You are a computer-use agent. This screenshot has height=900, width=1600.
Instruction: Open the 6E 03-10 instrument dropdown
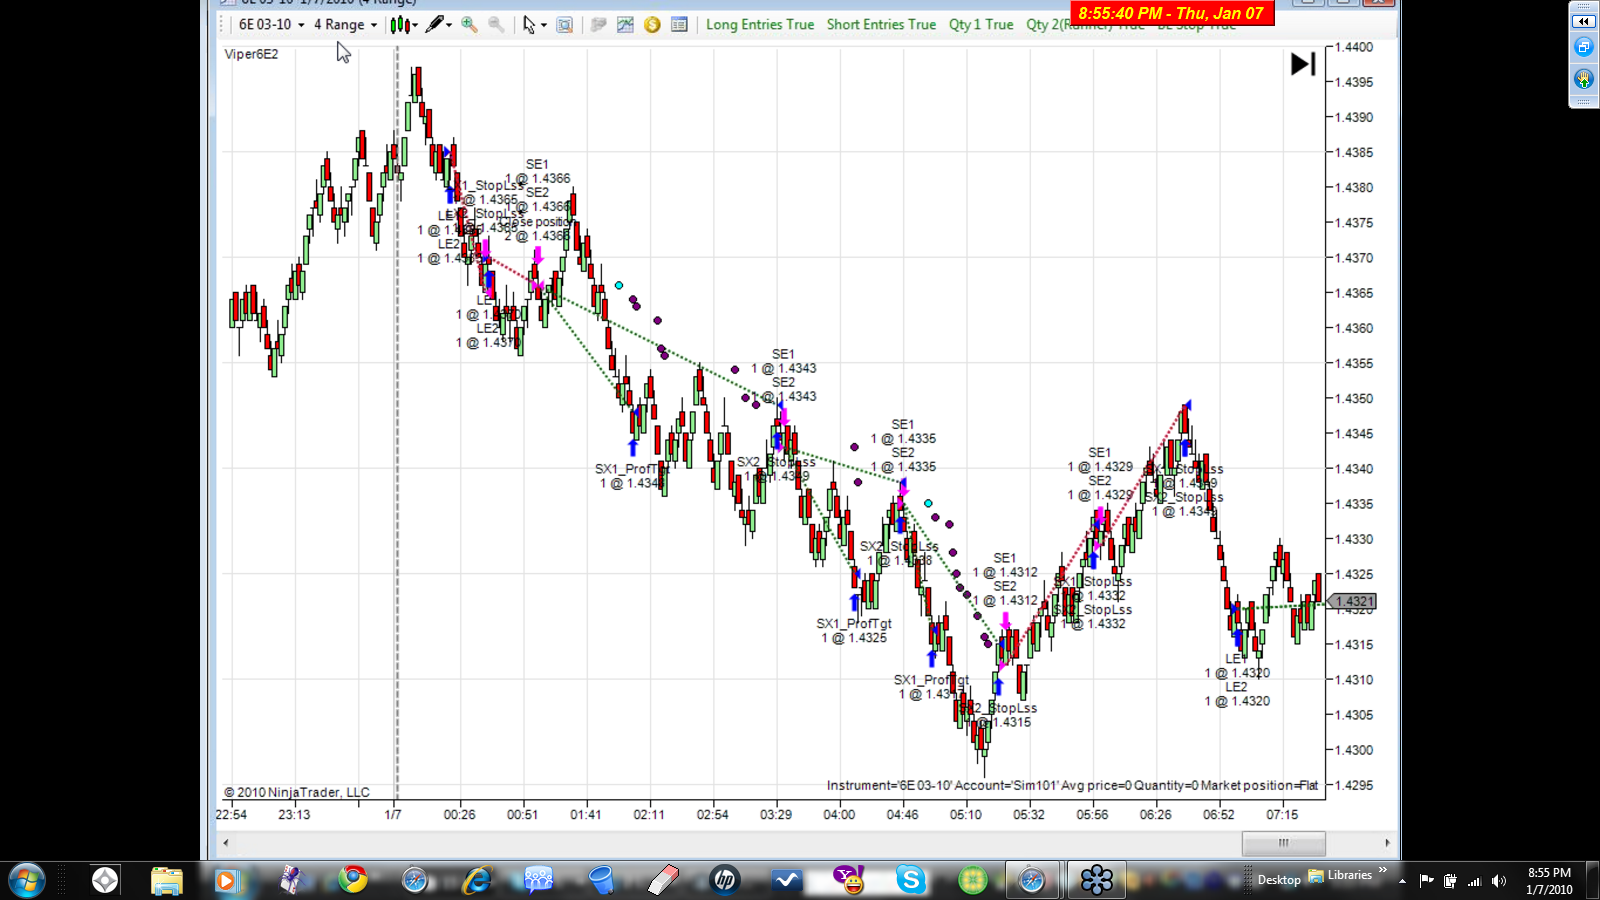(271, 25)
